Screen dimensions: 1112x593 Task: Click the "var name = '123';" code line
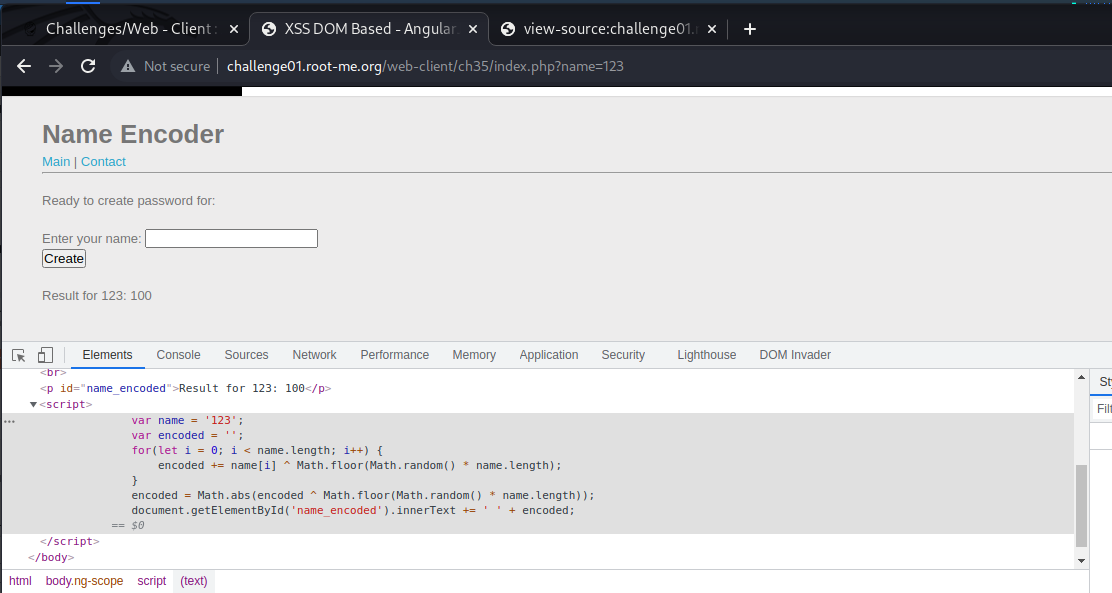(187, 421)
